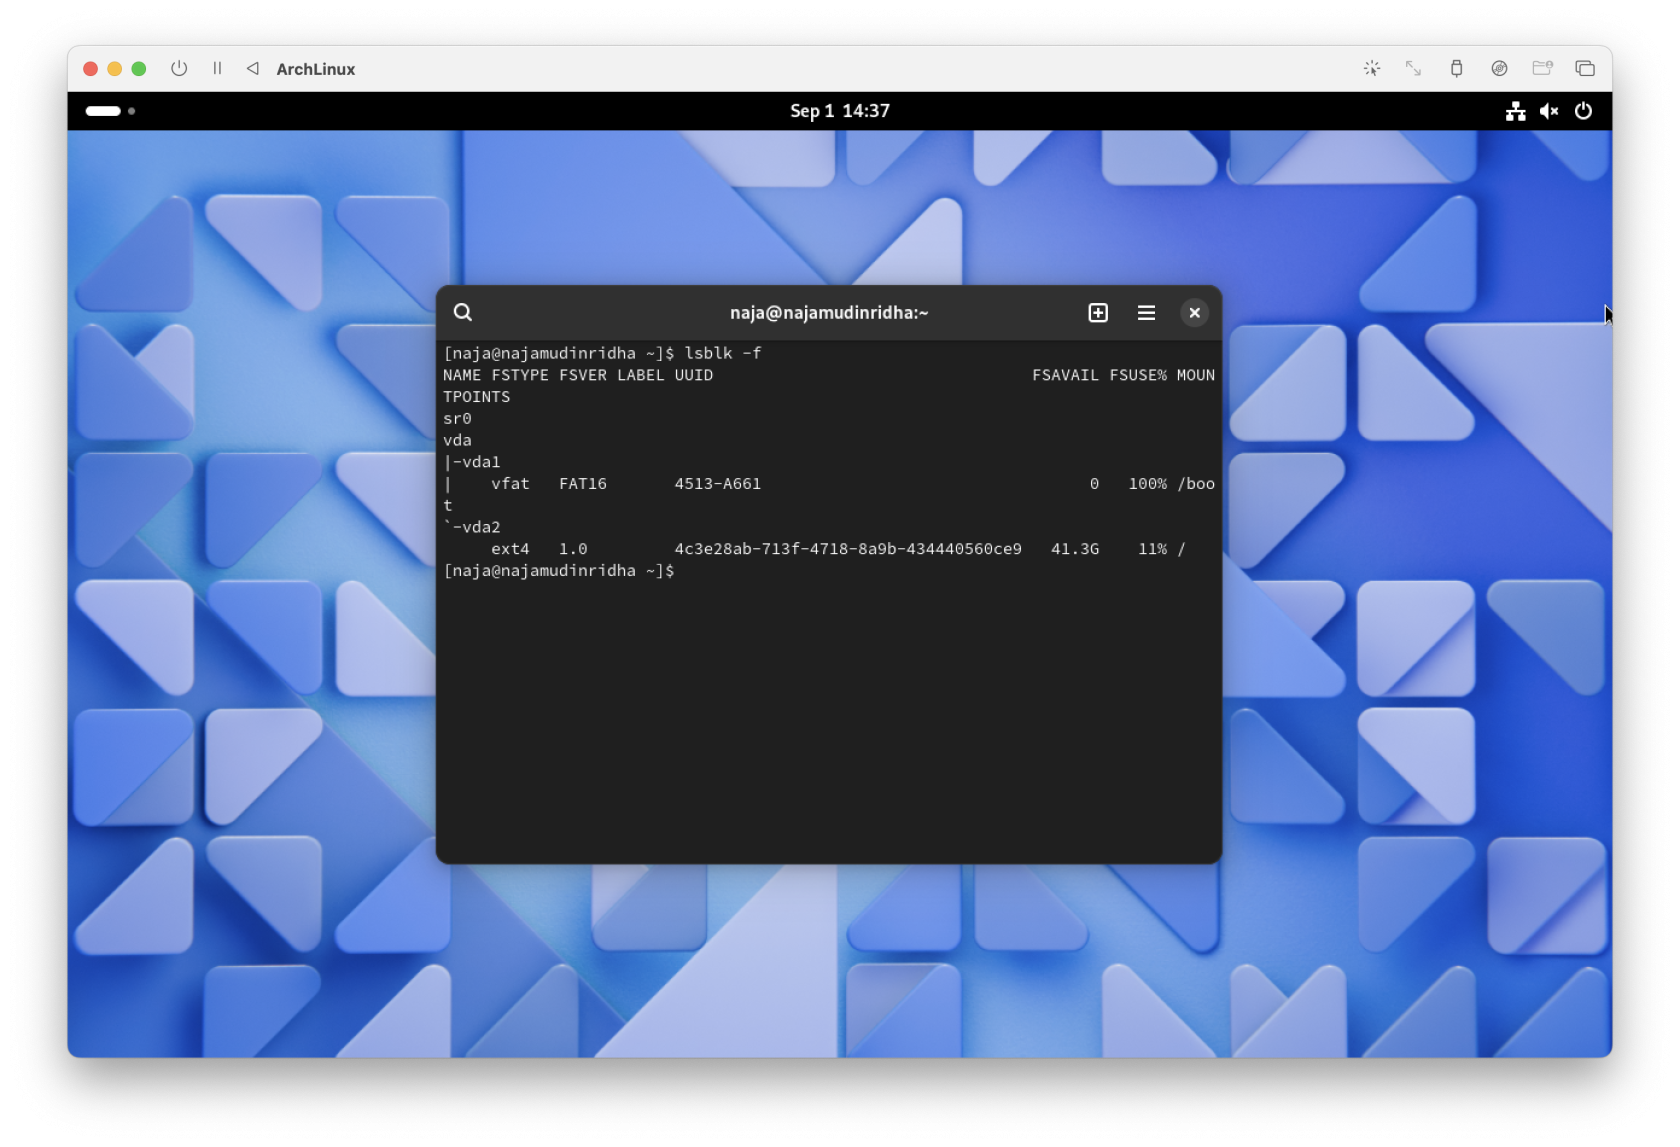1680x1147 pixels.
Task: Open GNOME Activities workspace indicator
Action: [x=110, y=111]
